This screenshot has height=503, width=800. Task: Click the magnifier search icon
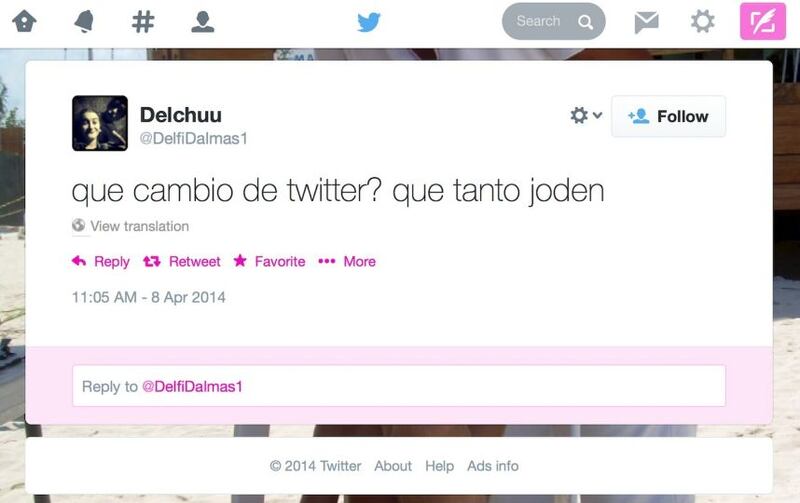coord(586,22)
